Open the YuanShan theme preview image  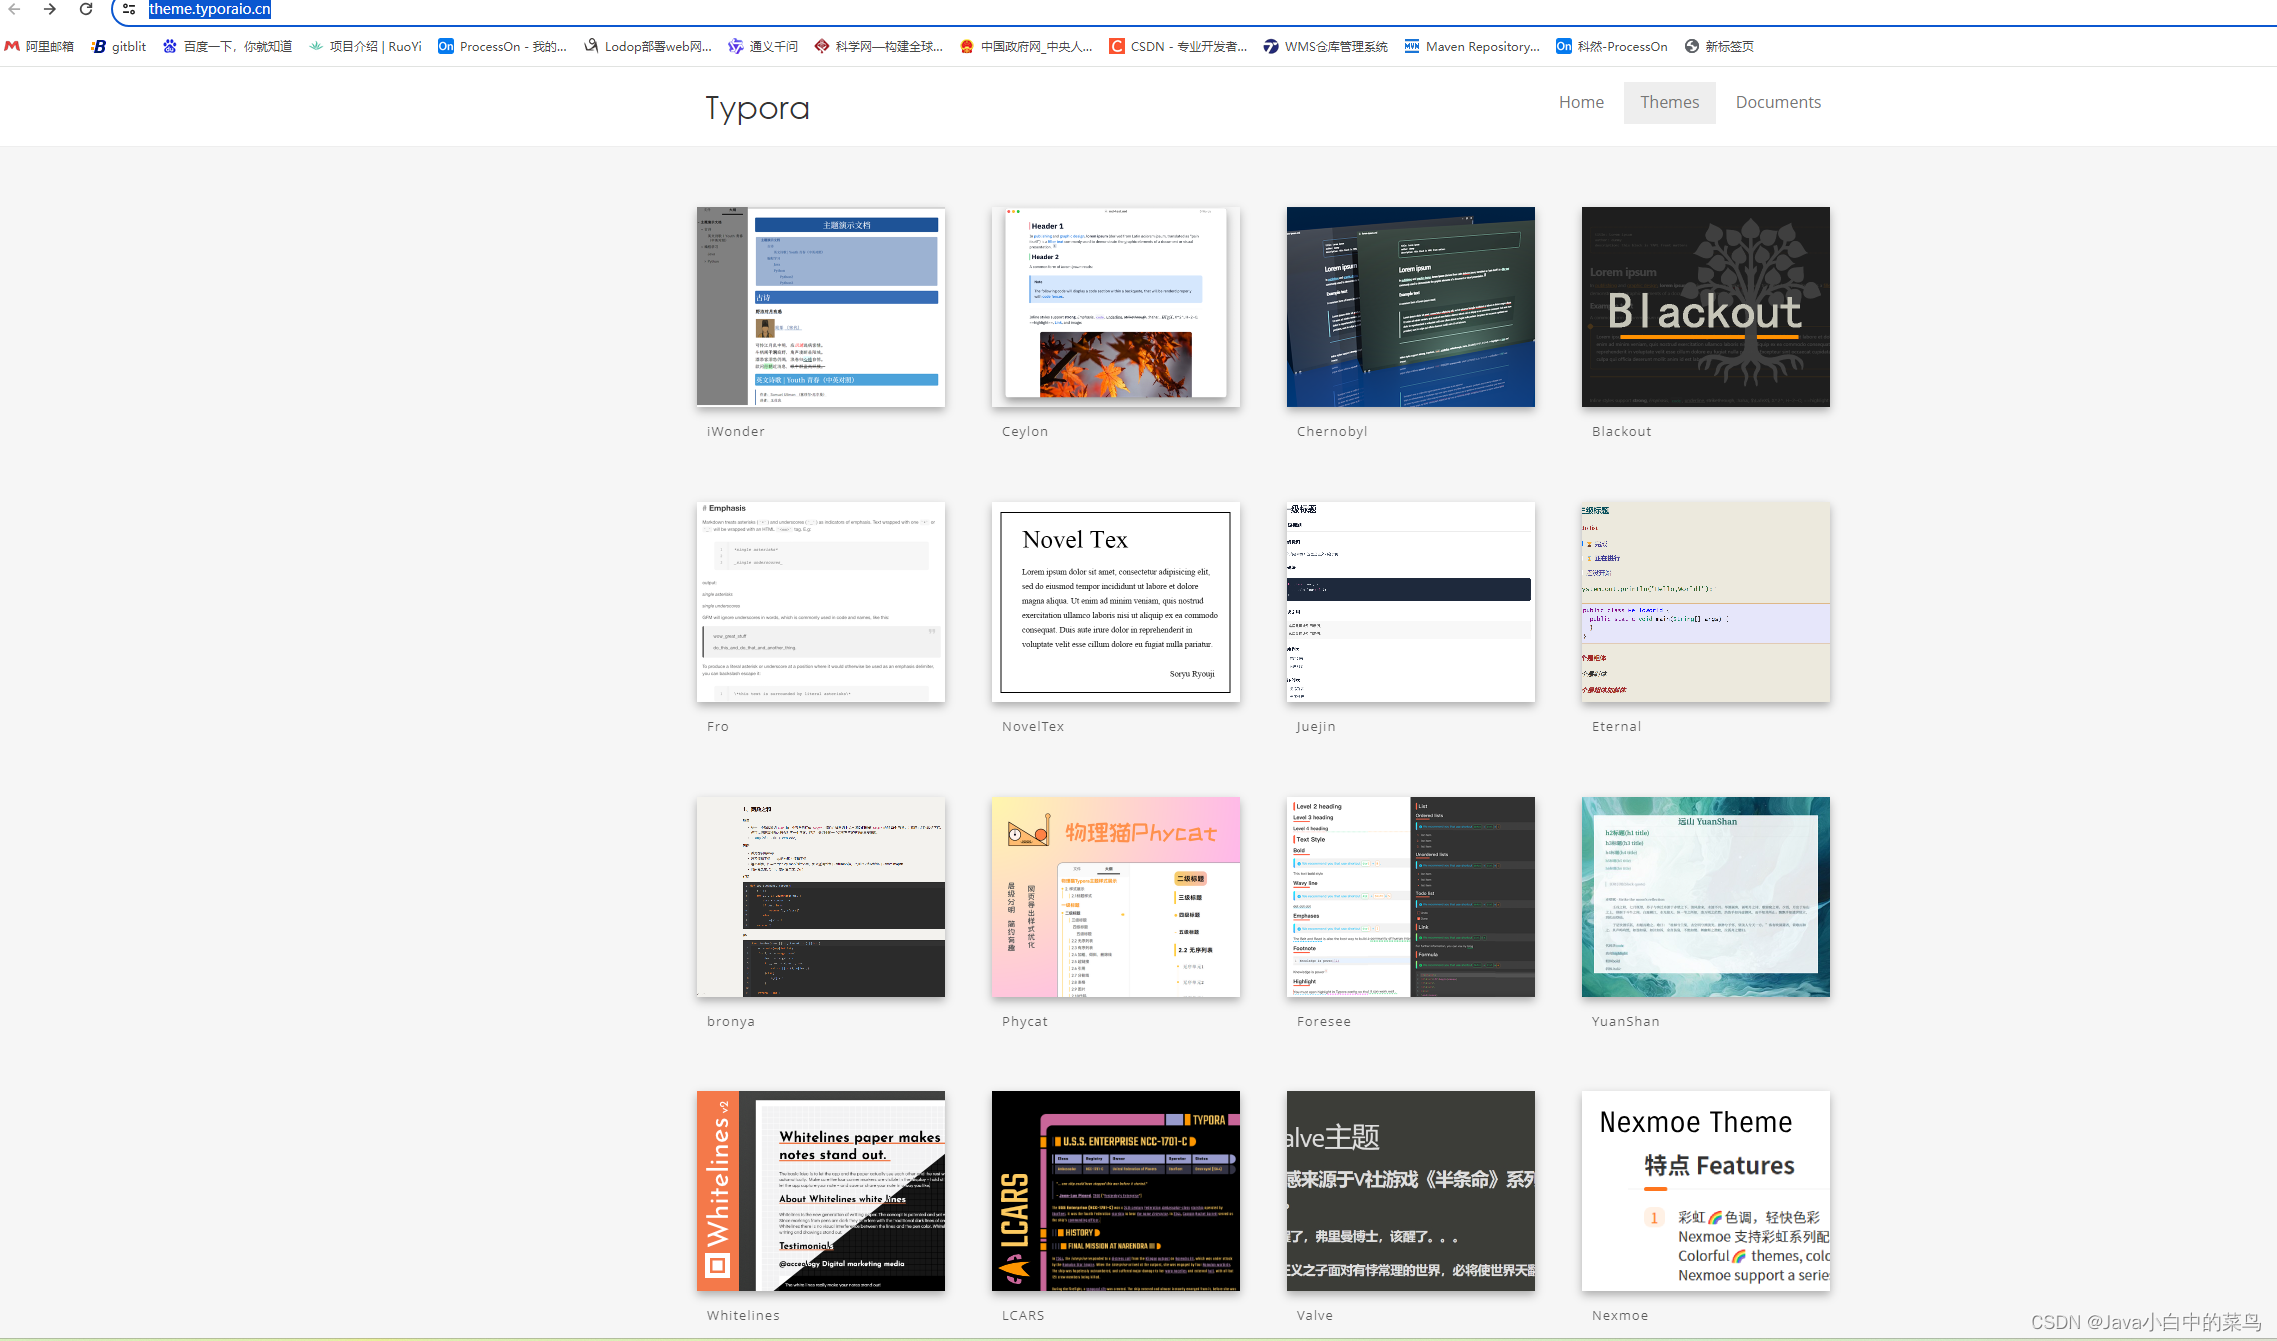click(1705, 896)
